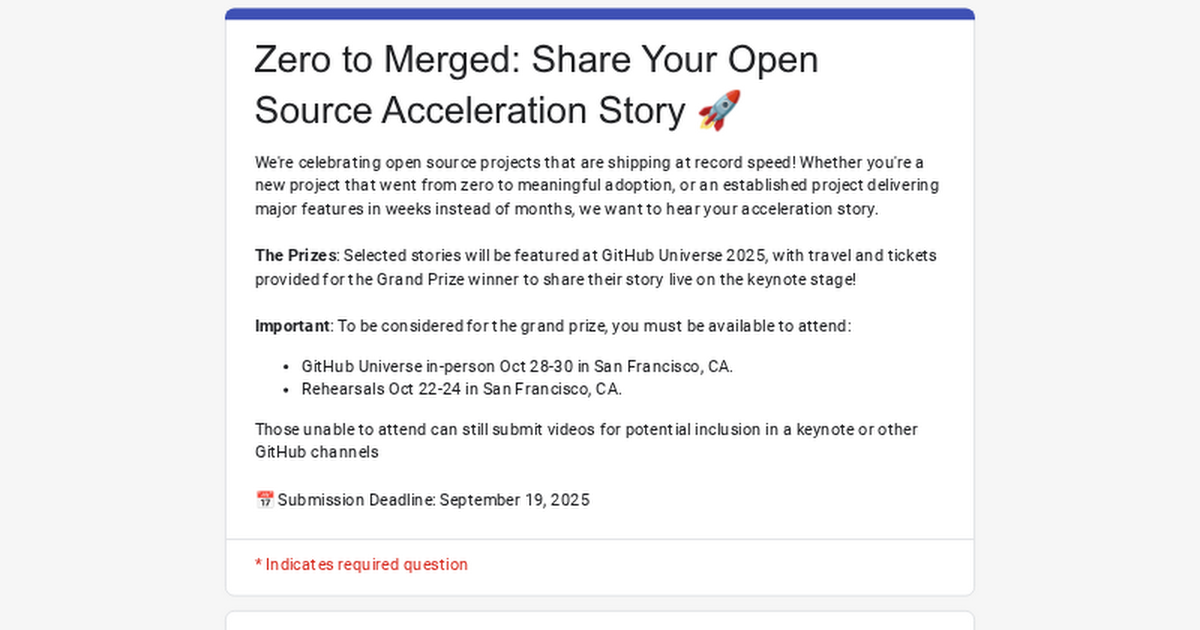
Task: Click the "Indicates required question" notice
Action: pyautogui.click(x=366, y=565)
